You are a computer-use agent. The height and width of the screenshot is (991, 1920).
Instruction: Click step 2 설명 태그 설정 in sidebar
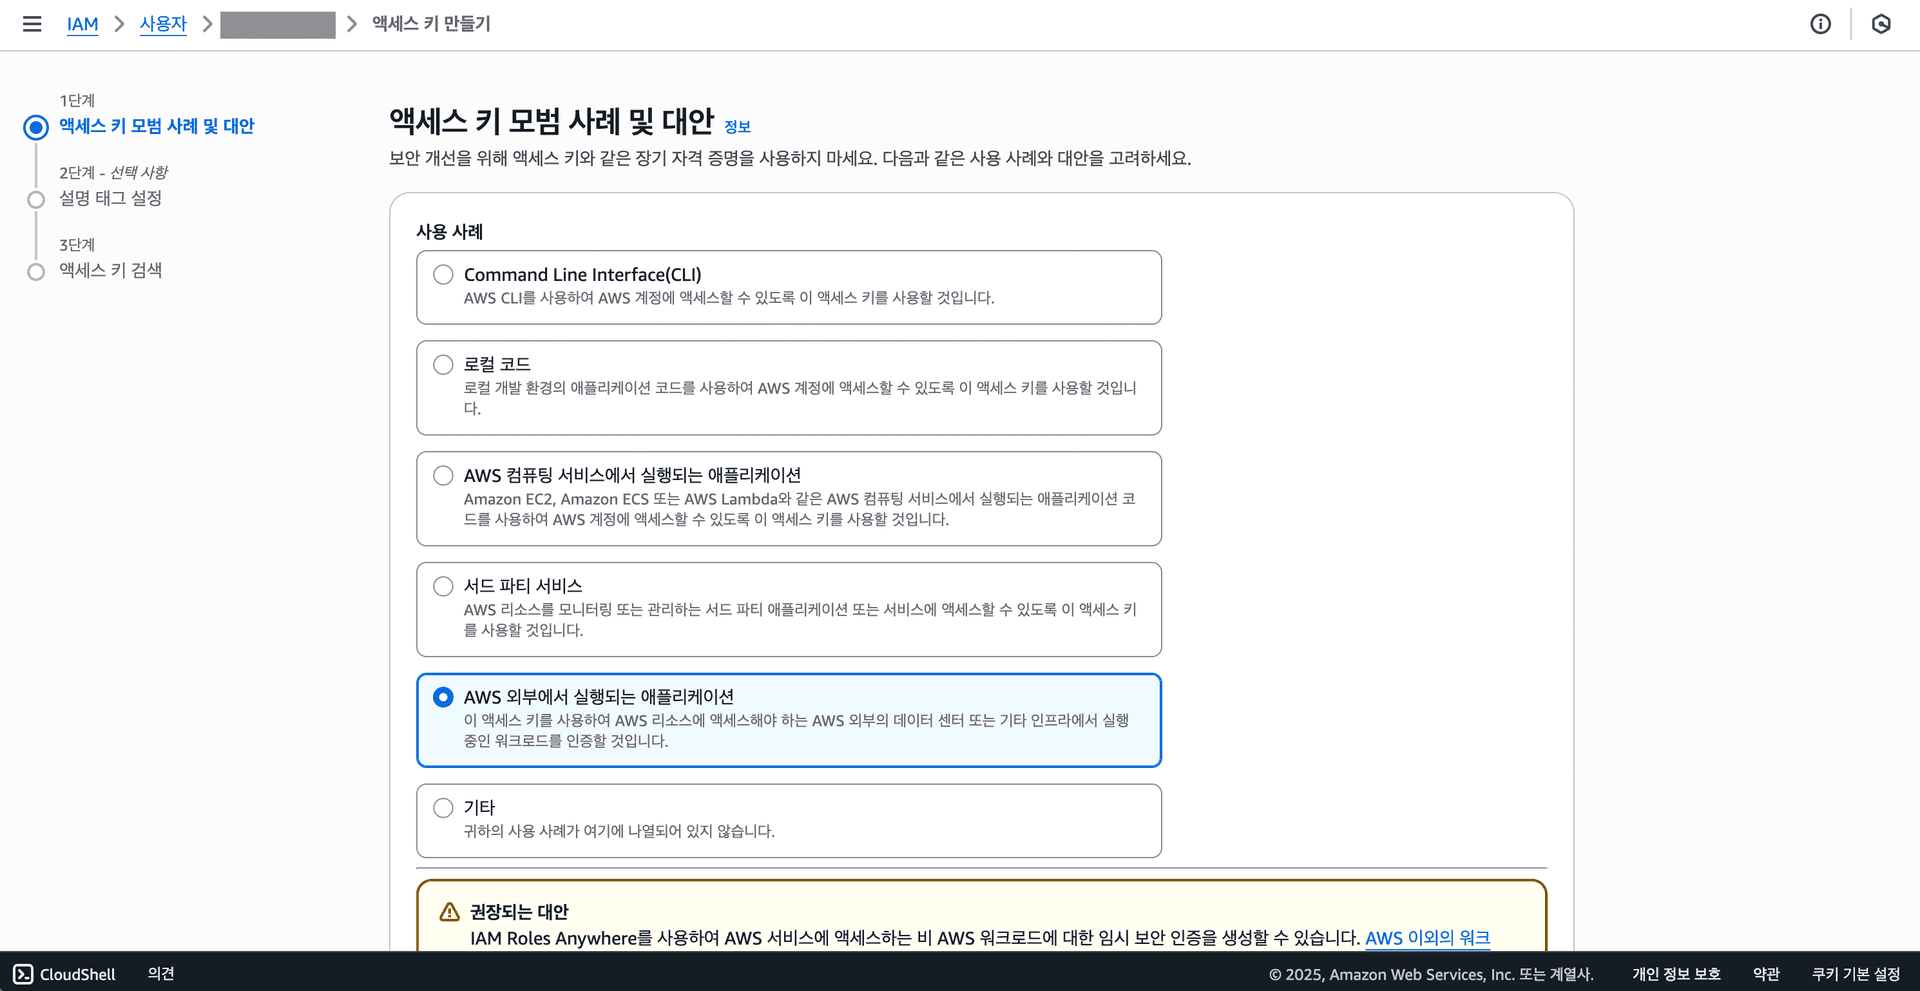coord(110,198)
